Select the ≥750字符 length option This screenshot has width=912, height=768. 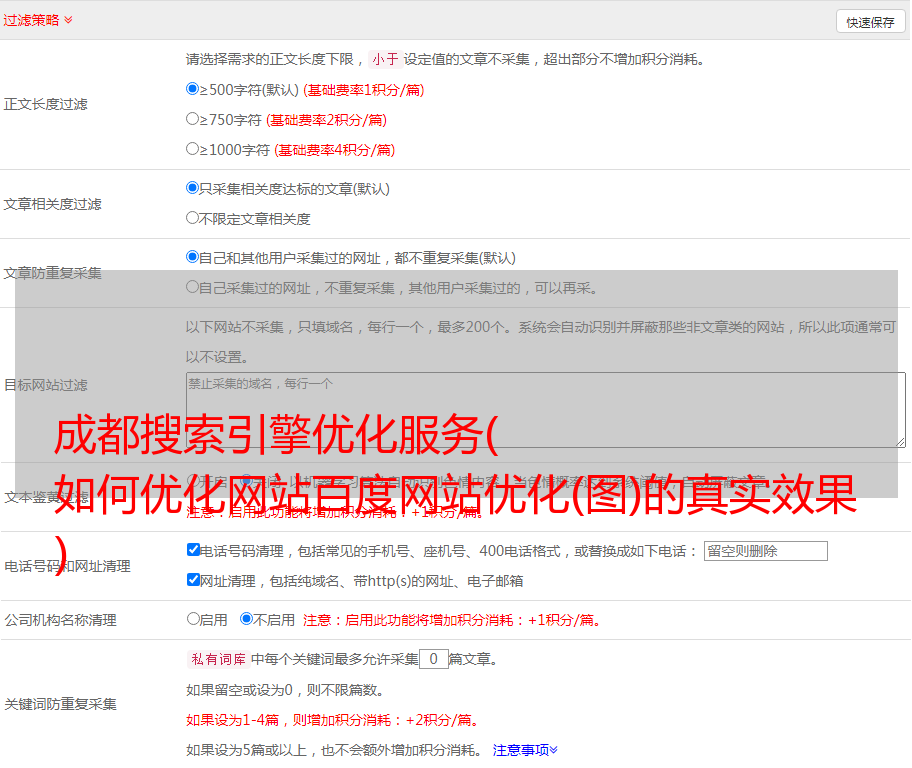[x=193, y=119]
